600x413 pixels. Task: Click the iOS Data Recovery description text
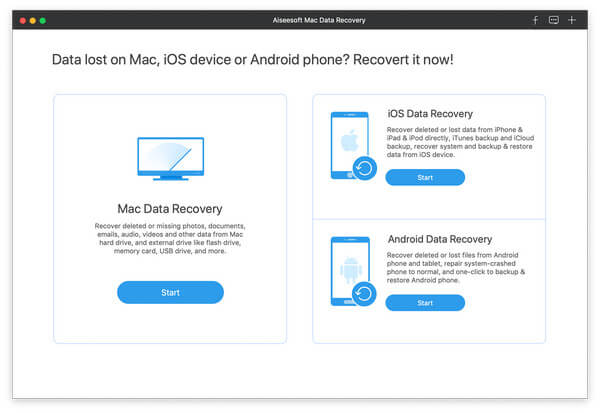click(x=458, y=144)
